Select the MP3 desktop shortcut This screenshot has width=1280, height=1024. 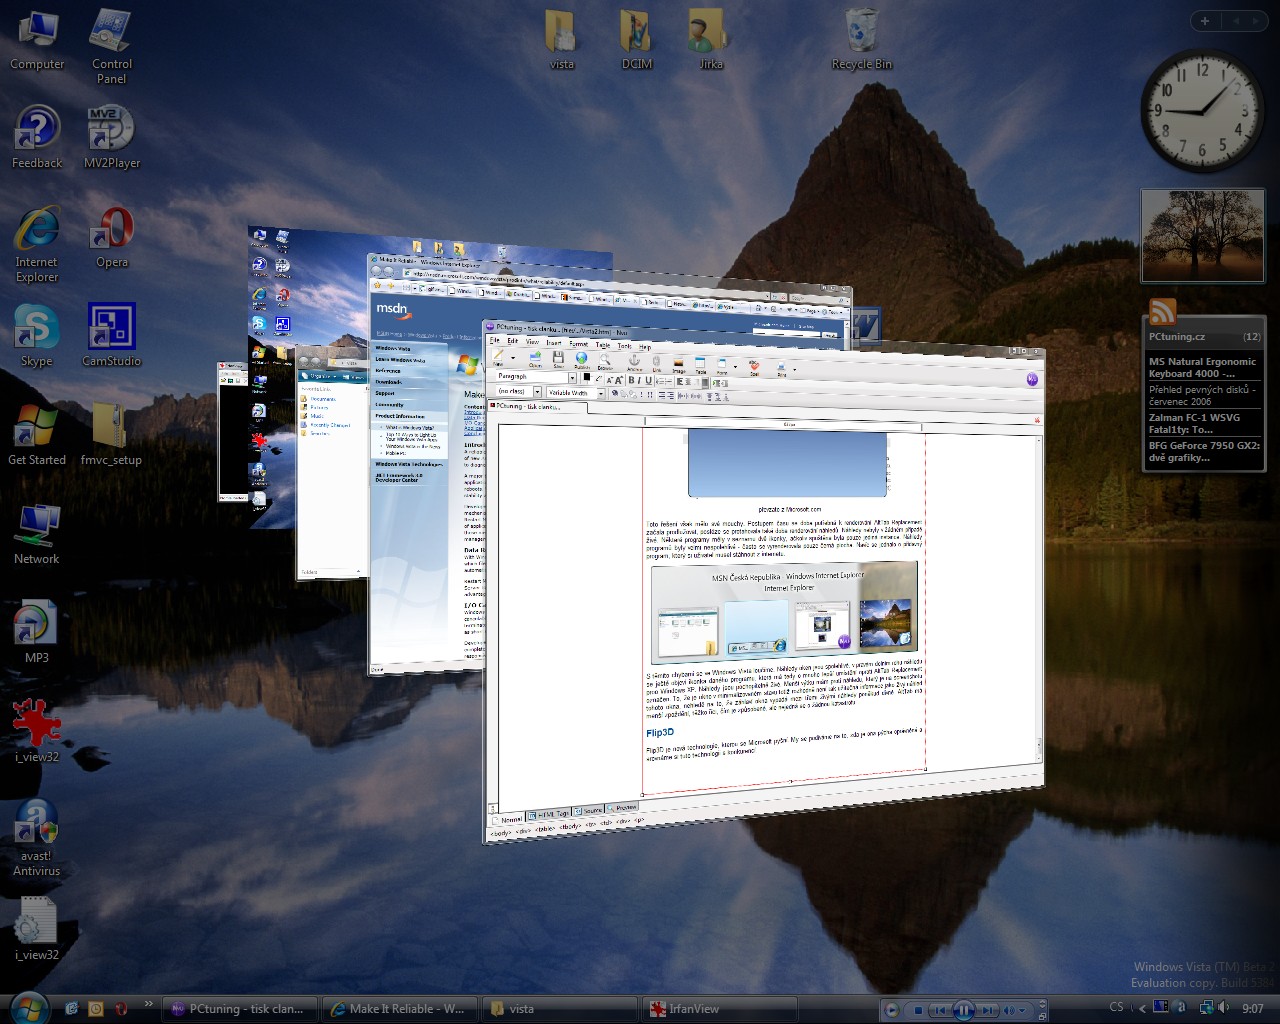click(x=36, y=634)
